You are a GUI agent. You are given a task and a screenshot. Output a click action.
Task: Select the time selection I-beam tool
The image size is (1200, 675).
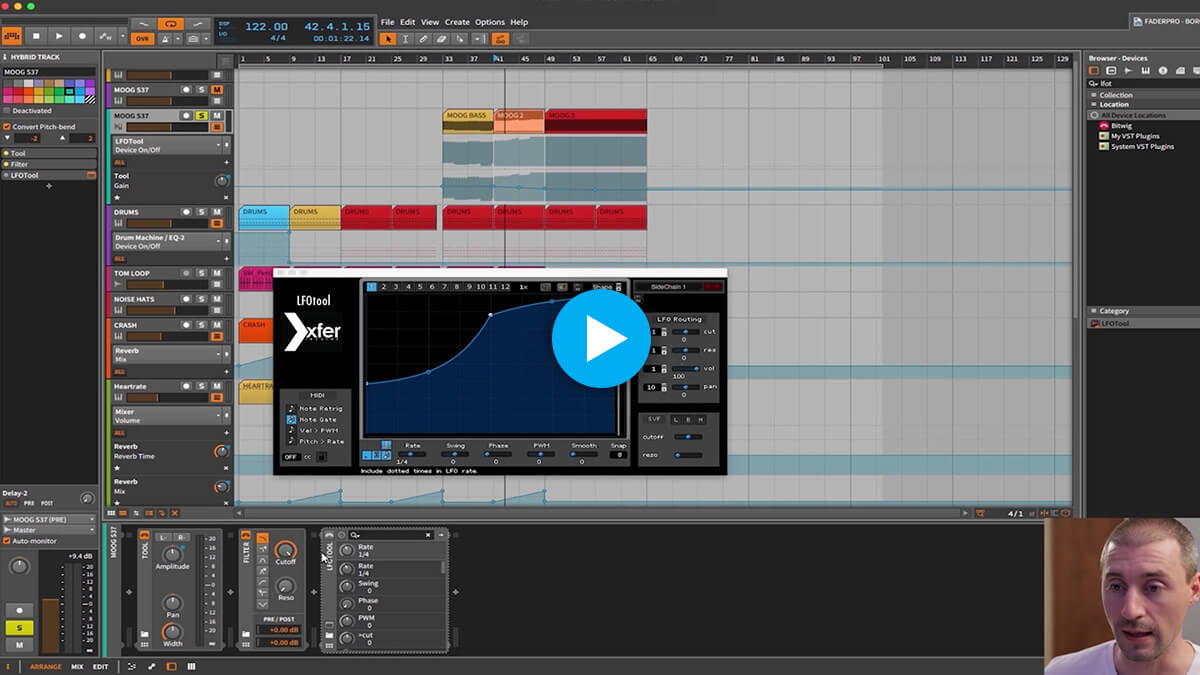click(405, 39)
